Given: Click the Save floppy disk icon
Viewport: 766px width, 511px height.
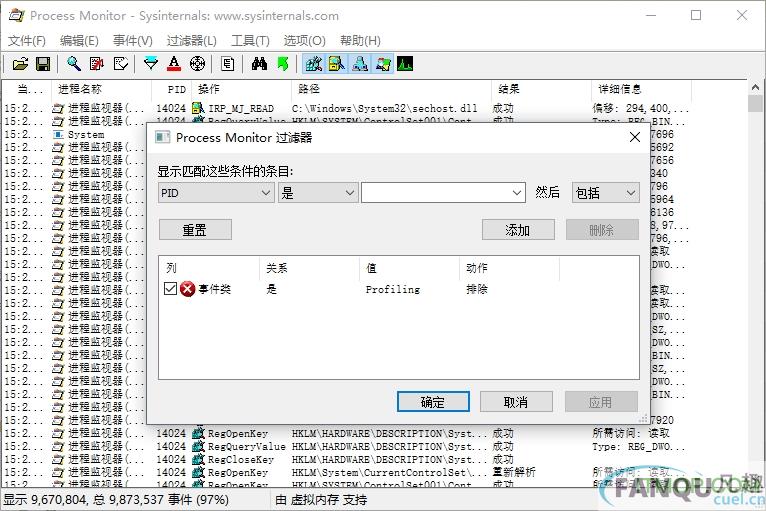Looking at the screenshot, I should pos(43,64).
